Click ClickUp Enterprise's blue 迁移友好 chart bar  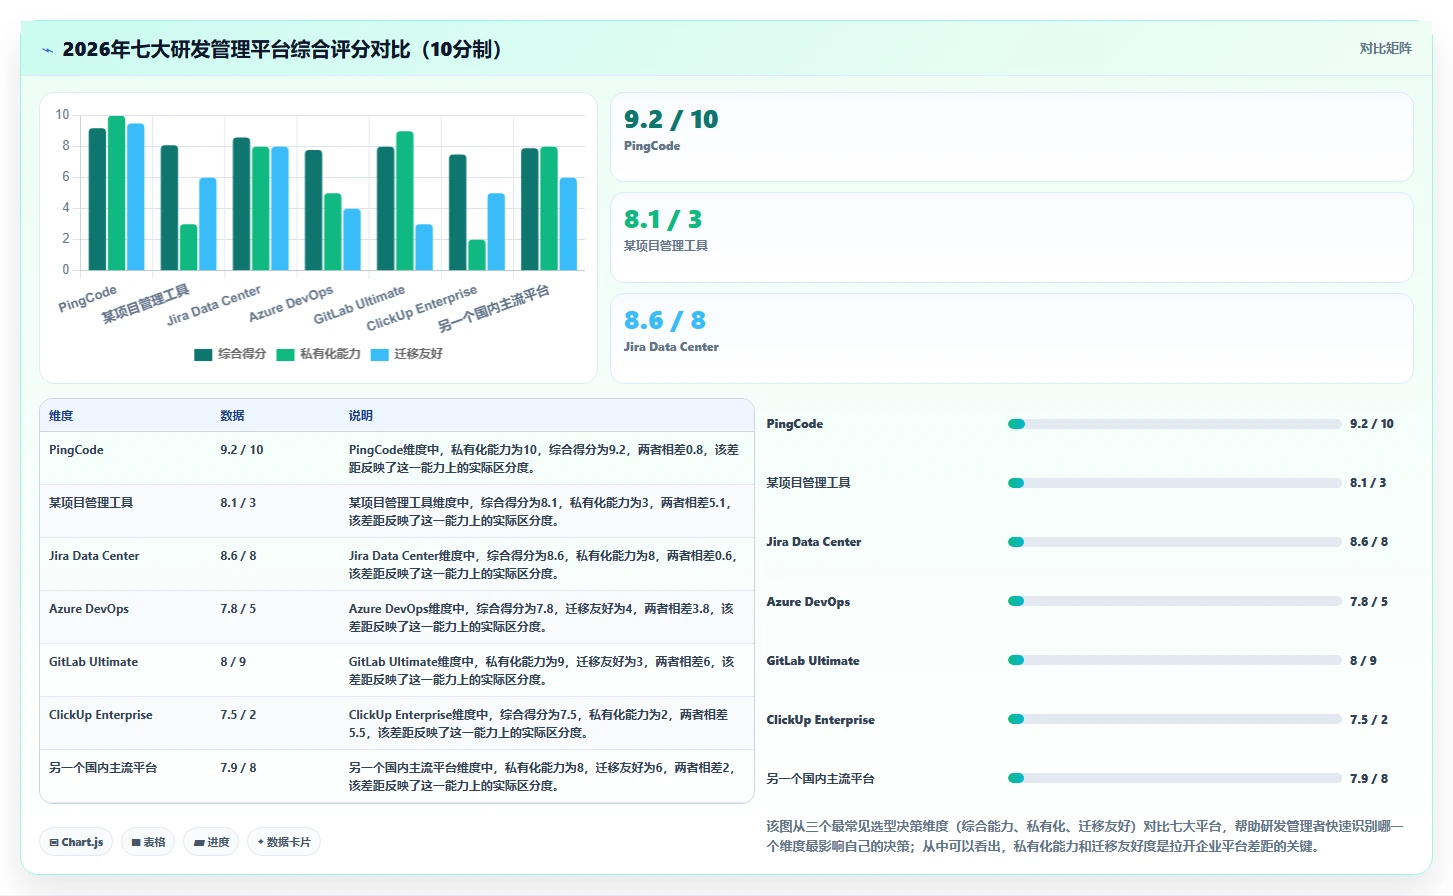coord(496,232)
